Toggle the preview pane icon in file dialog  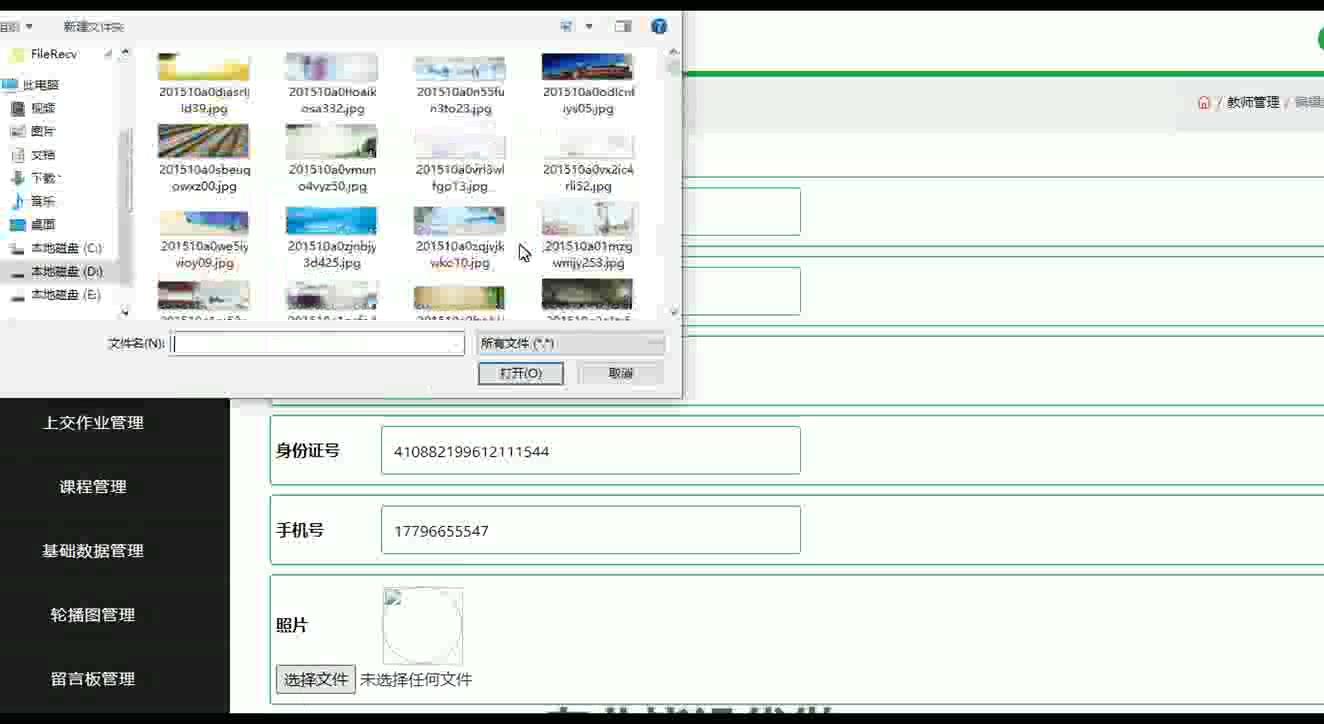[623, 26]
